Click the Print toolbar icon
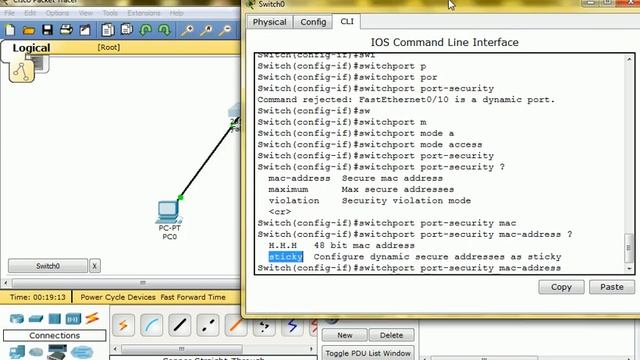The height and width of the screenshot is (360, 640). pos(66,30)
